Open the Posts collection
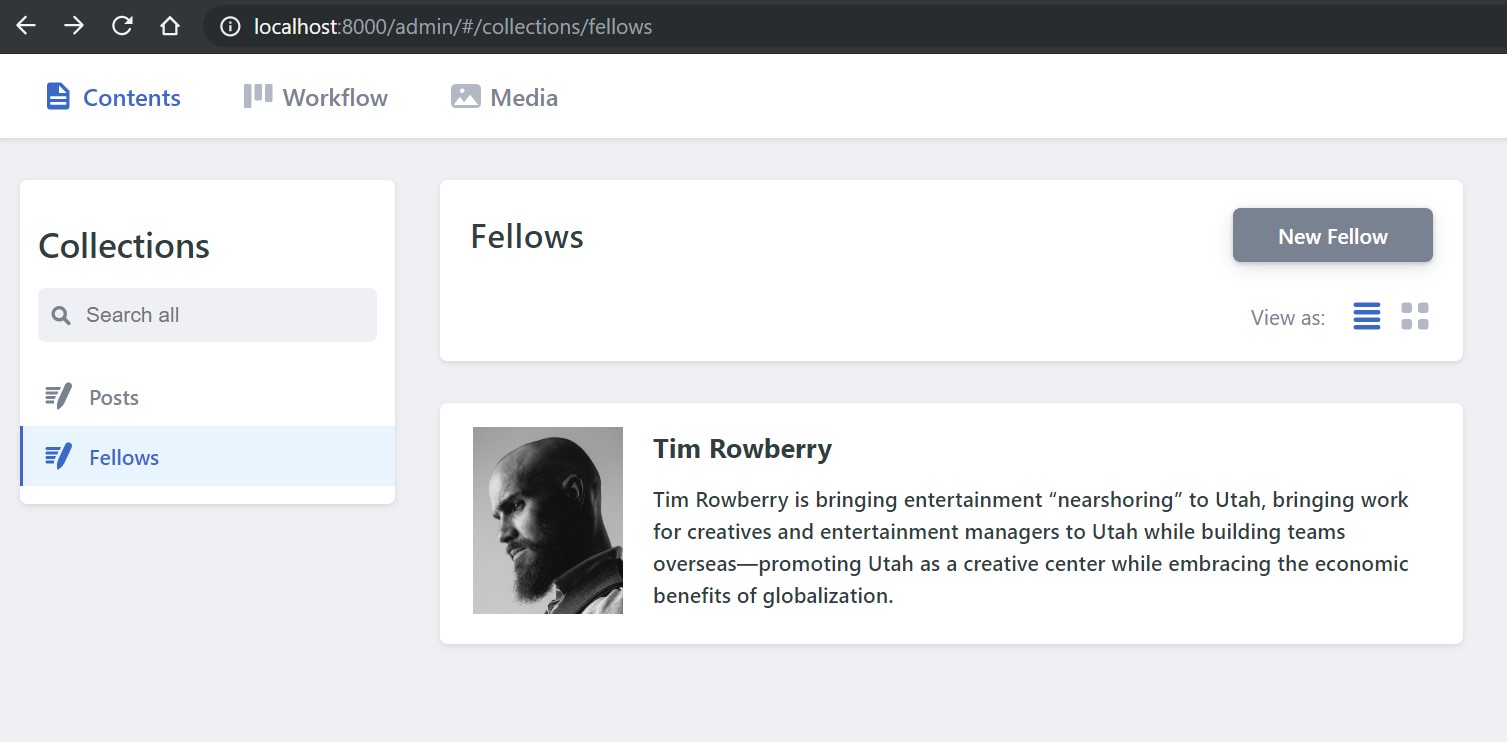The width and height of the screenshot is (1507, 742). 207,397
